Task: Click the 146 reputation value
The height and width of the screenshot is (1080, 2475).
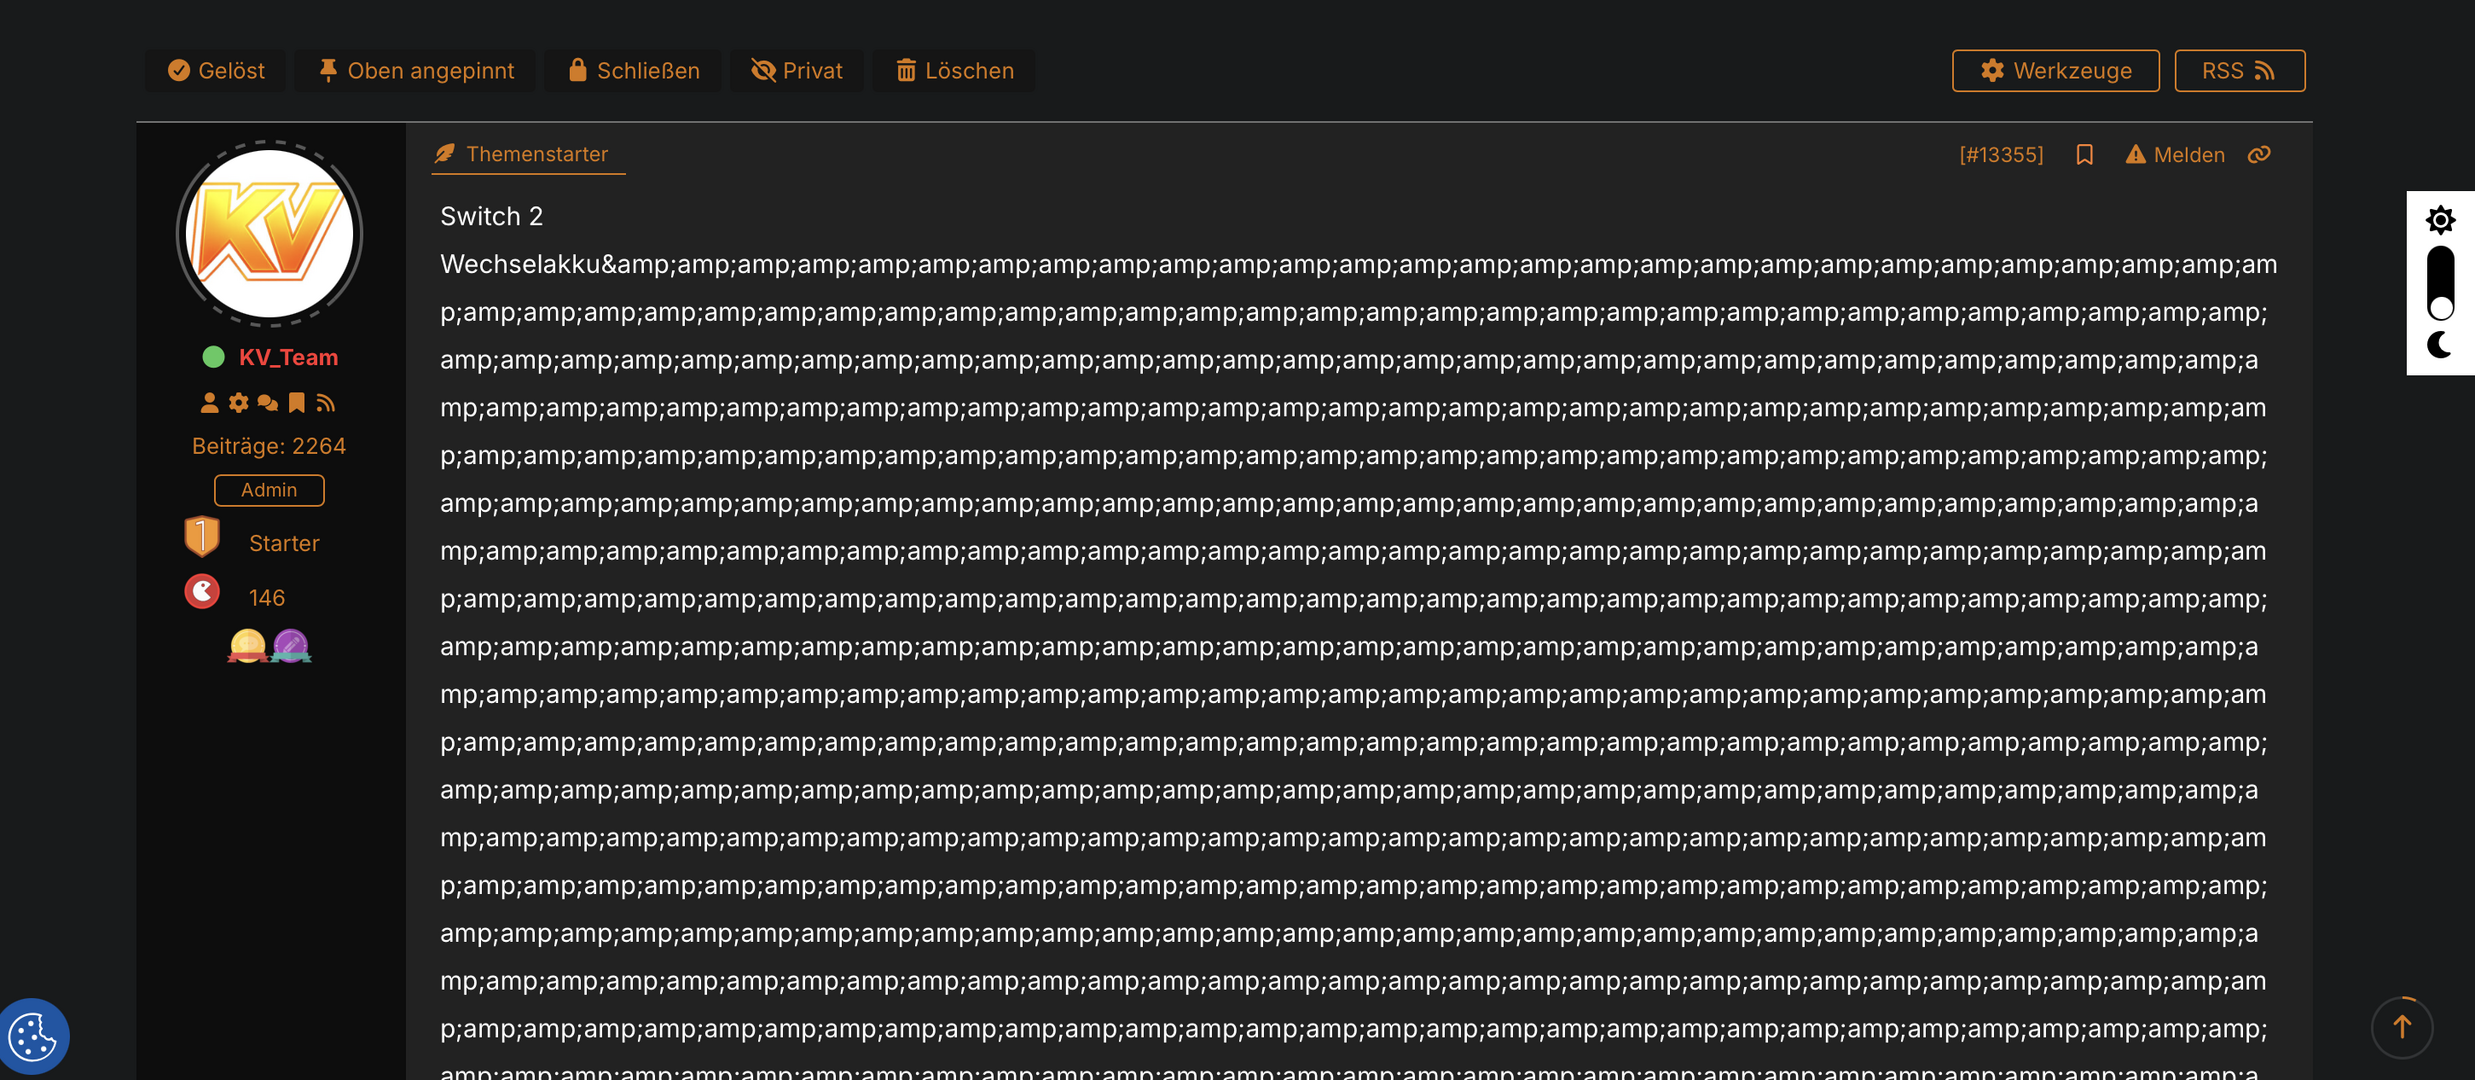Action: (267, 598)
